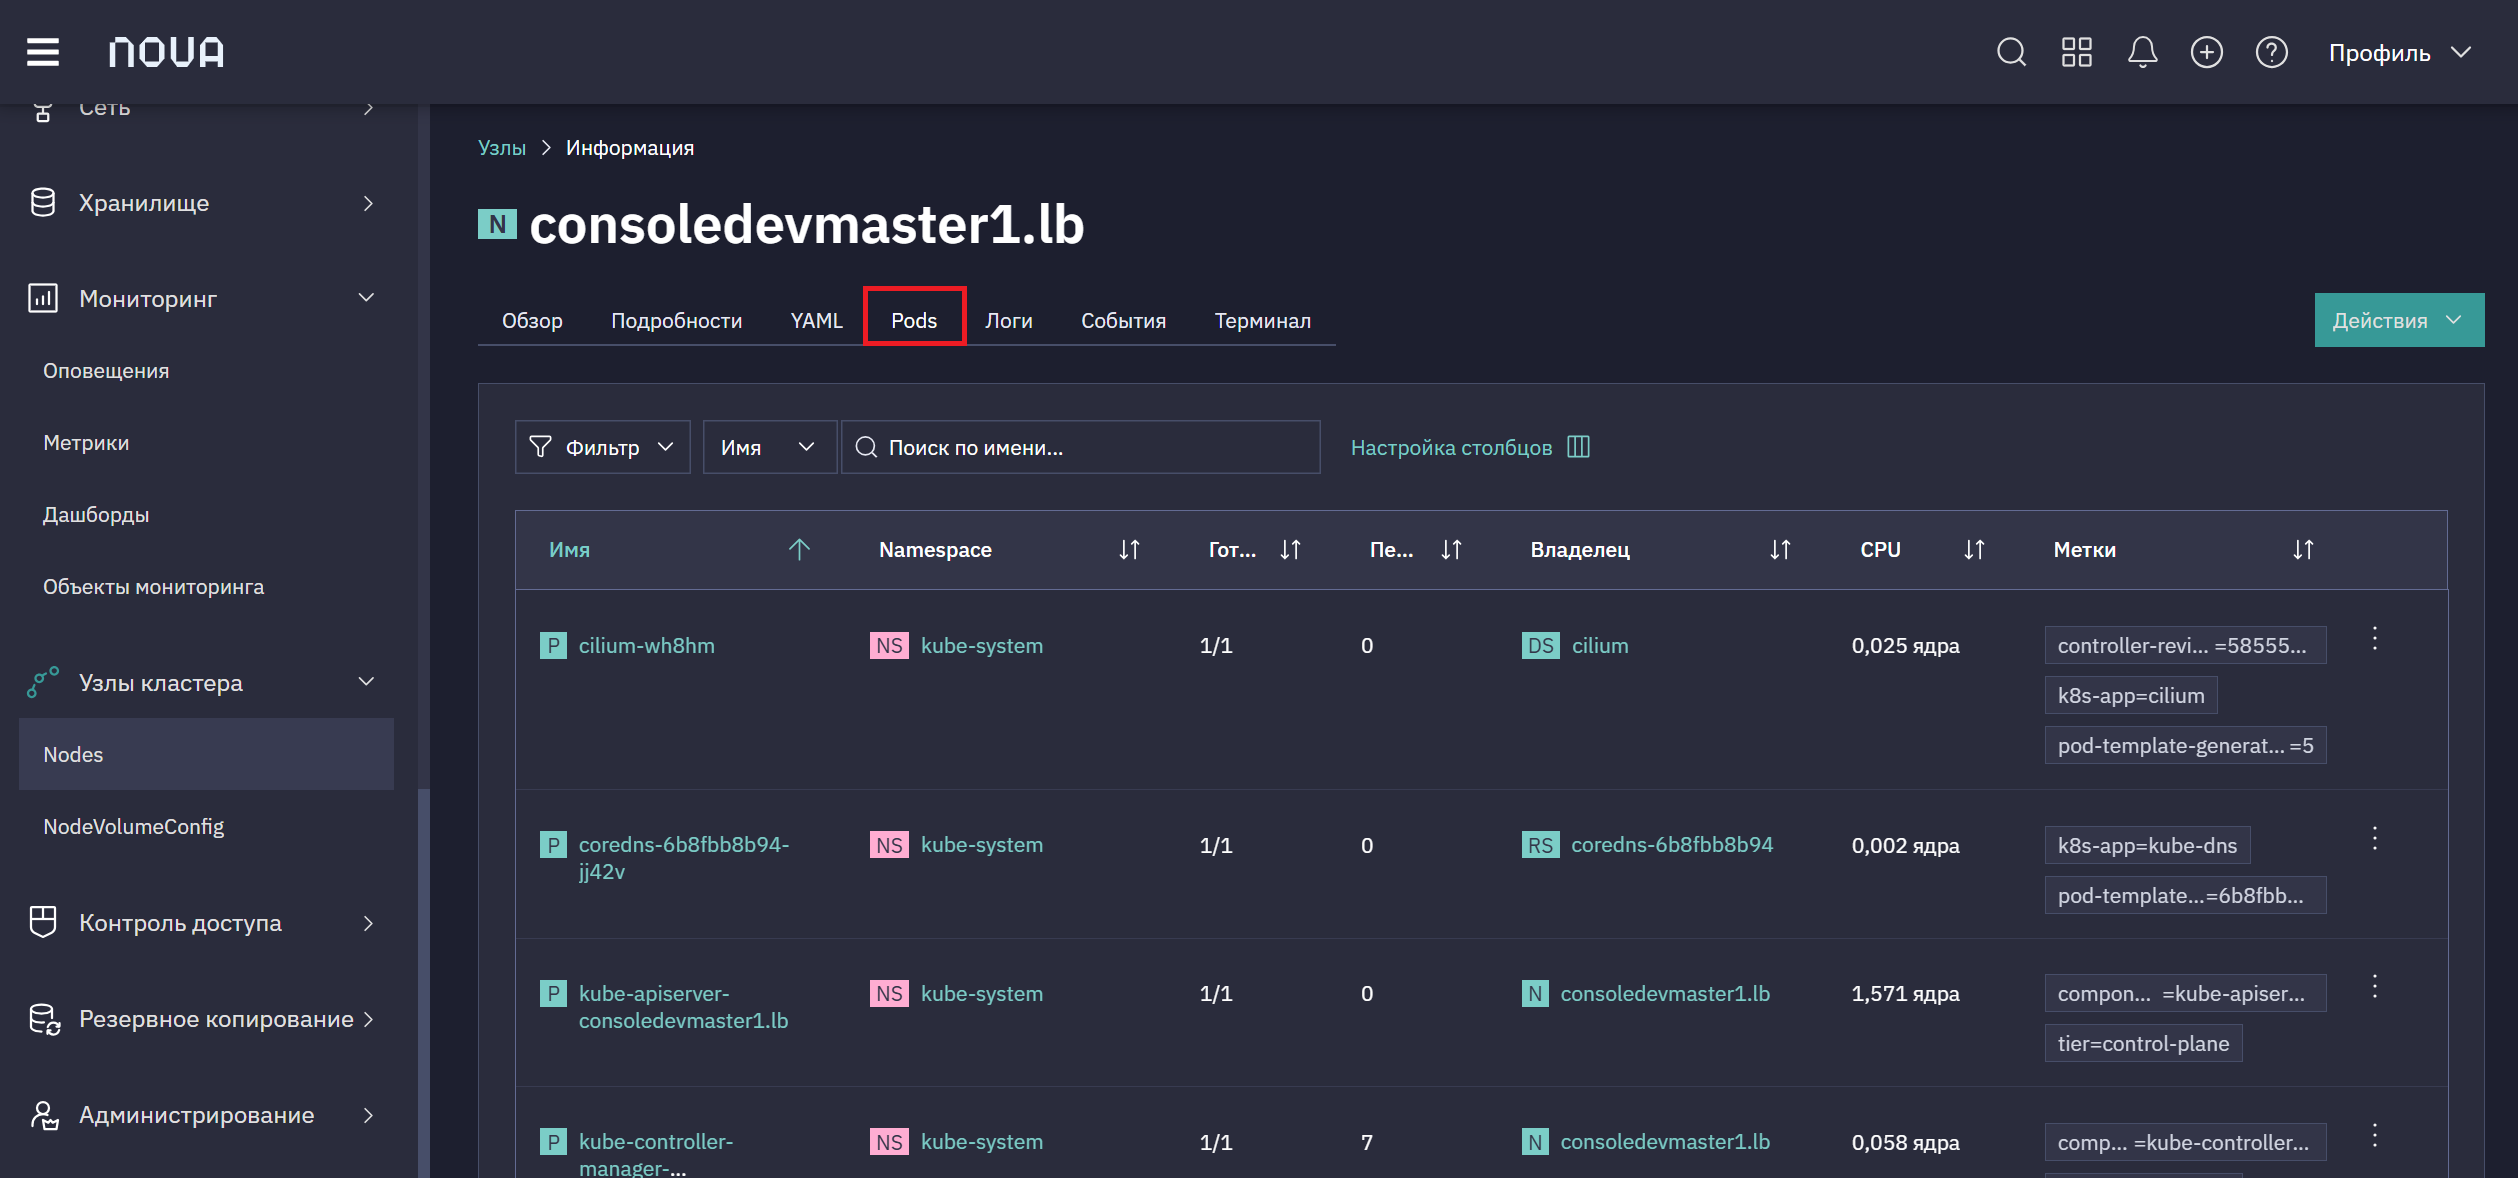Viewport: 2518px width, 1178px height.
Task: Click the Хранилище database icon
Action: click(43, 202)
